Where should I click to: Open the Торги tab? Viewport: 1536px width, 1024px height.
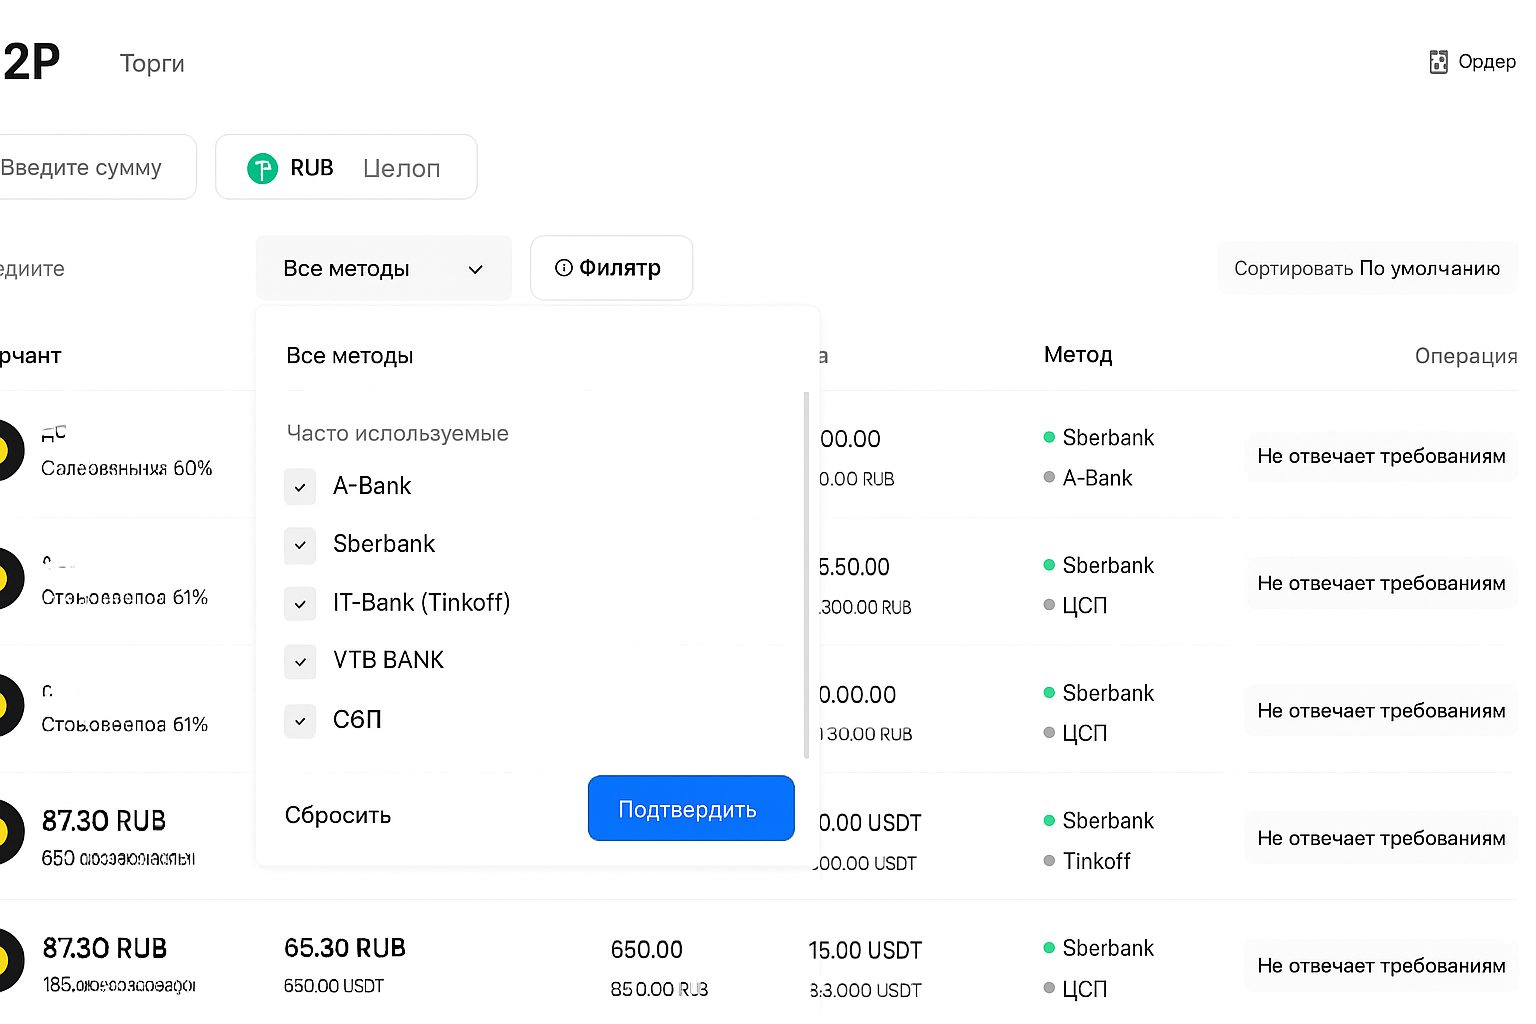coord(152,63)
